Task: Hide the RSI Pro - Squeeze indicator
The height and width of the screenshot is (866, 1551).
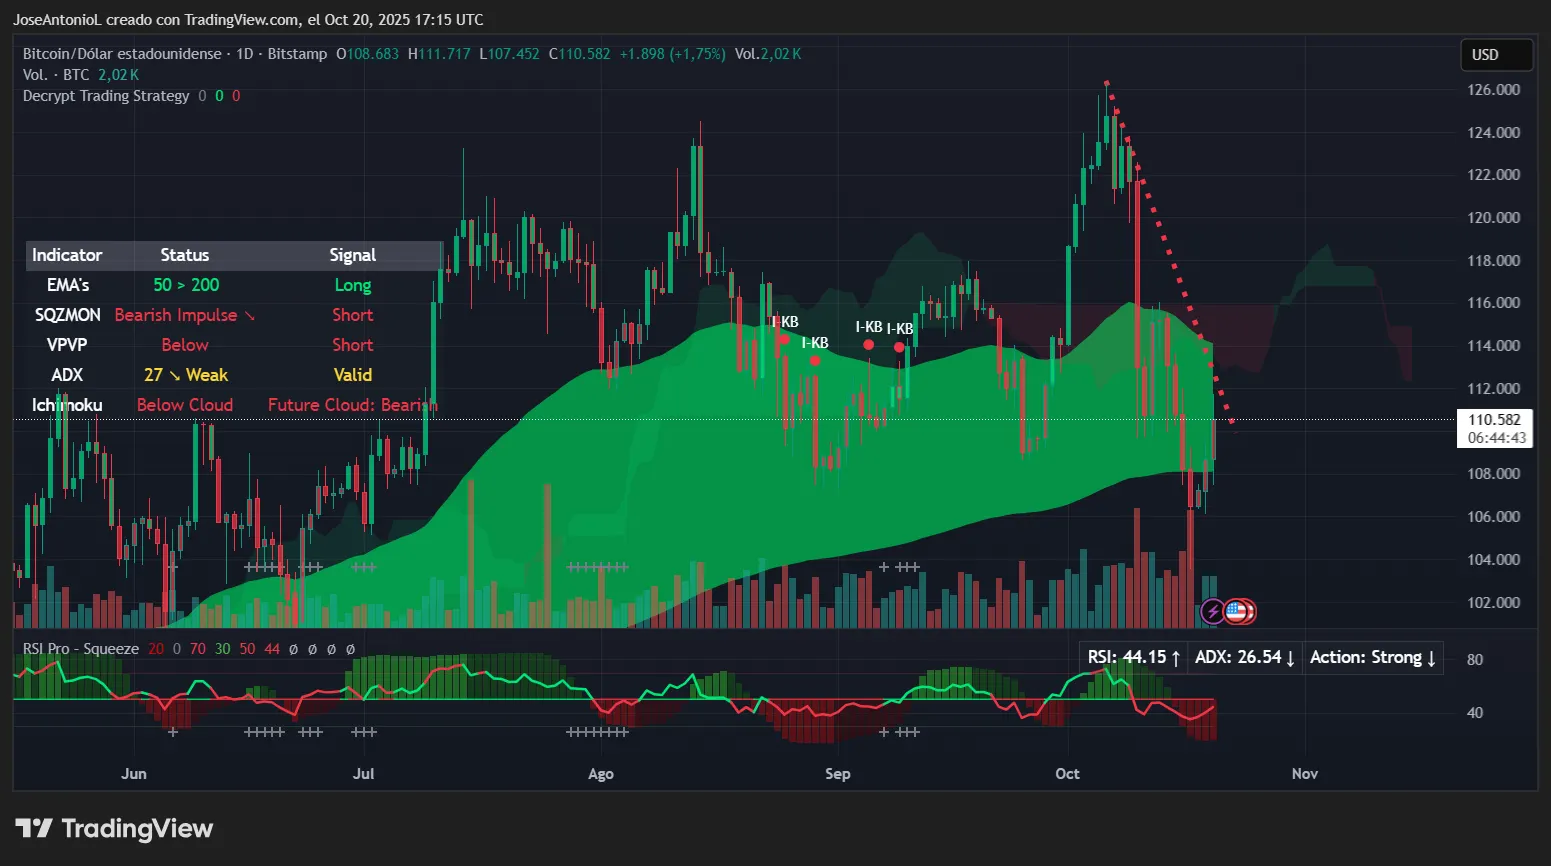Action: click(x=80, y=648)
